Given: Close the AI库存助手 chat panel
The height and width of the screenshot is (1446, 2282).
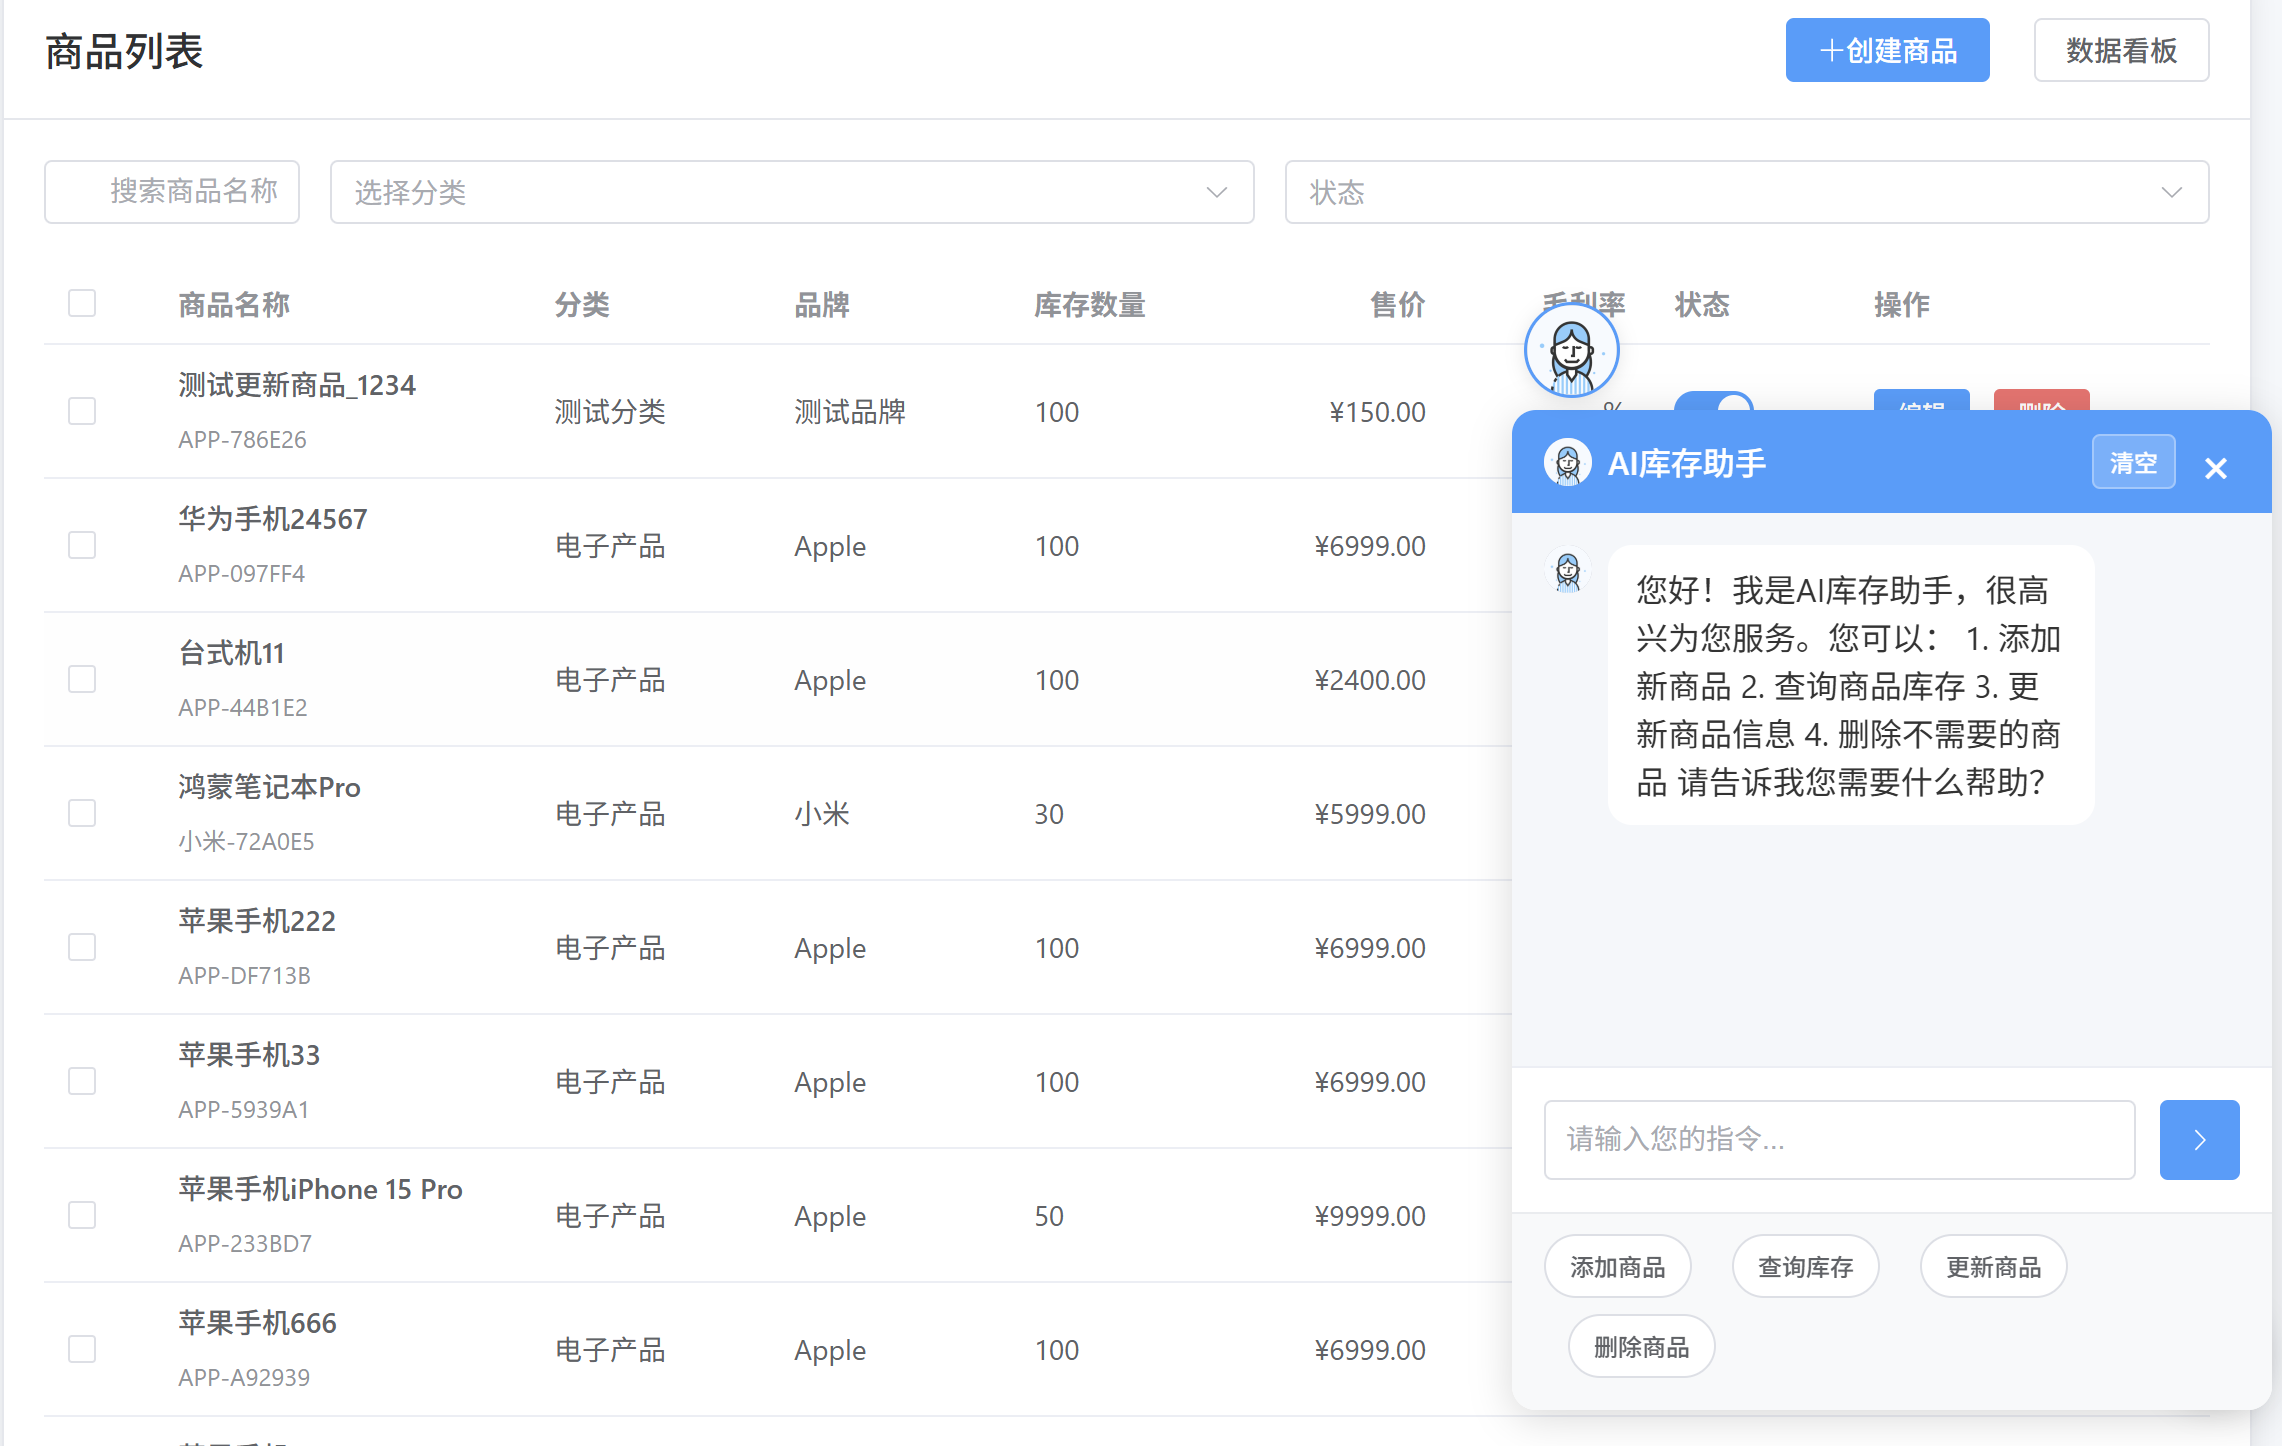Looking at the screenshot, I should pos(2216,467).
